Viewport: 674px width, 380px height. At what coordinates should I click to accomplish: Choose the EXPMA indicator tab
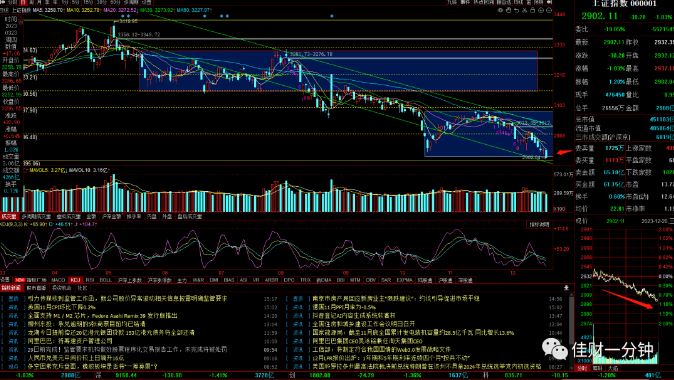pyautogui.click(x=404, y=280)
